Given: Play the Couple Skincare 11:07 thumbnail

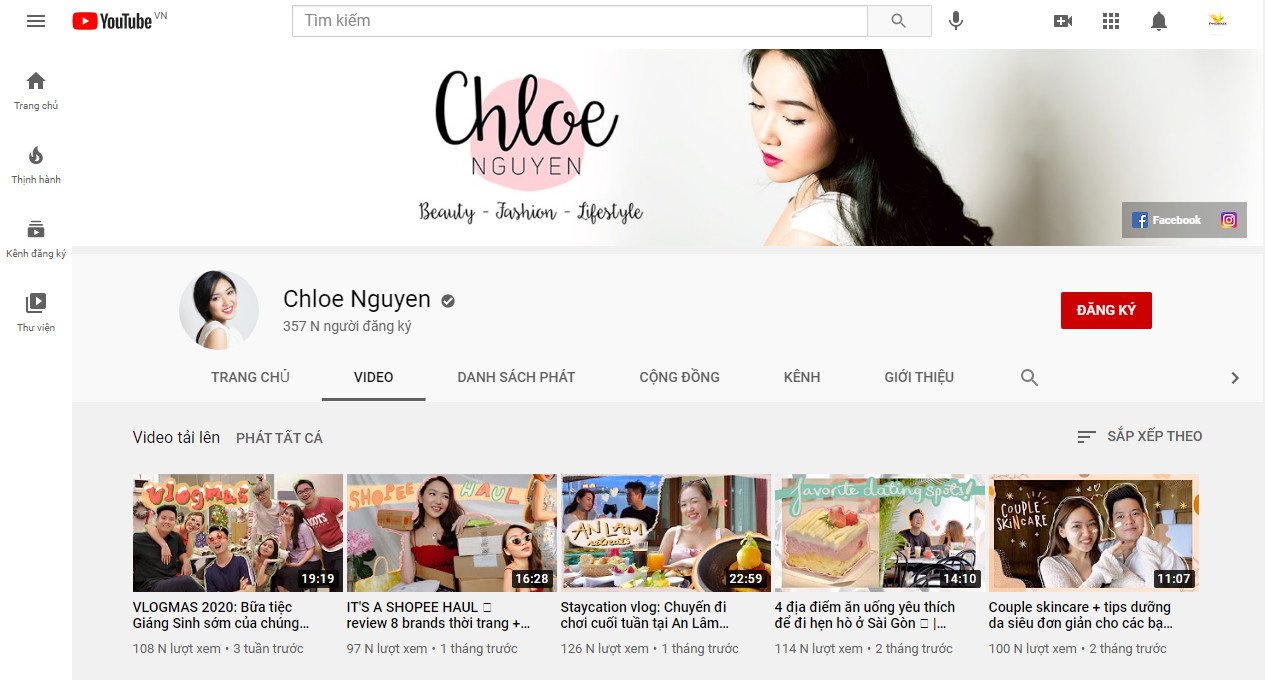Looking at the screenshot, I should (1094, 533).
